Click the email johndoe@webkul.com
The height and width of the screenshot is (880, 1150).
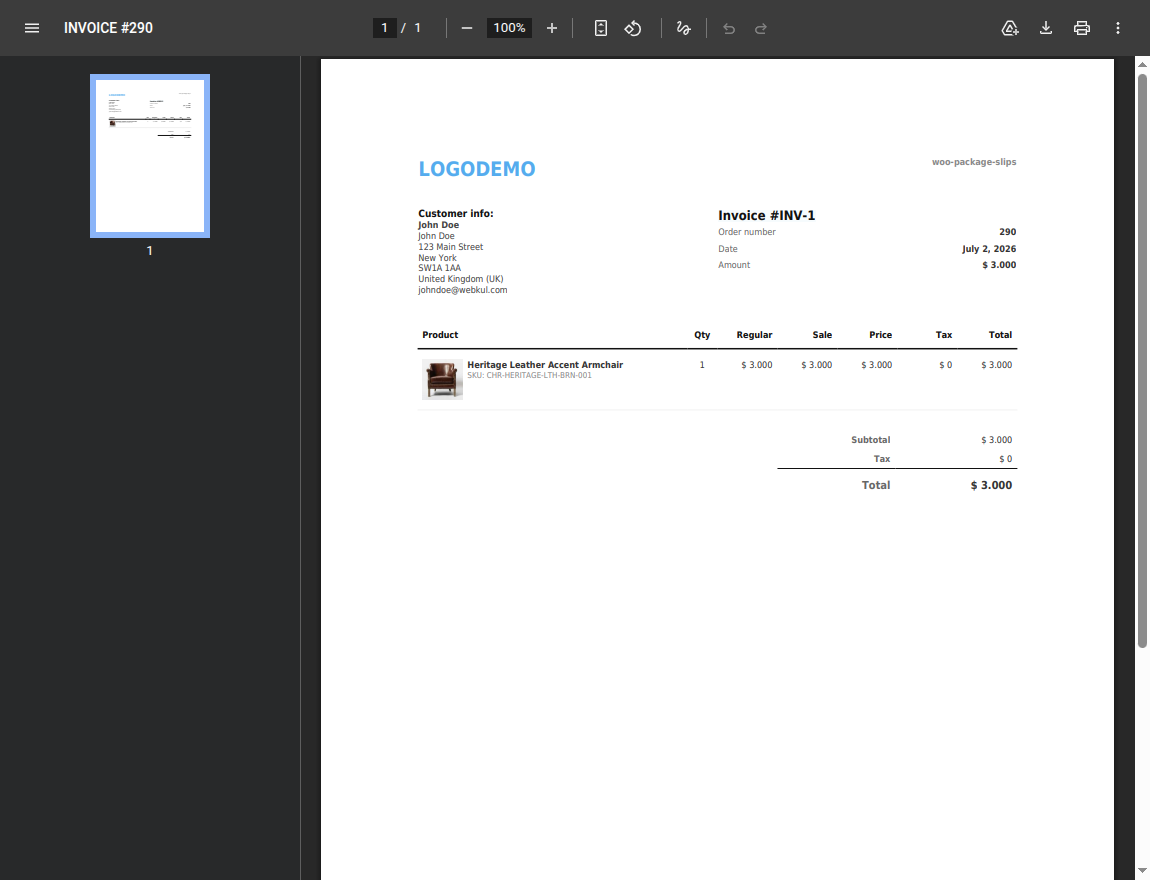463,290
